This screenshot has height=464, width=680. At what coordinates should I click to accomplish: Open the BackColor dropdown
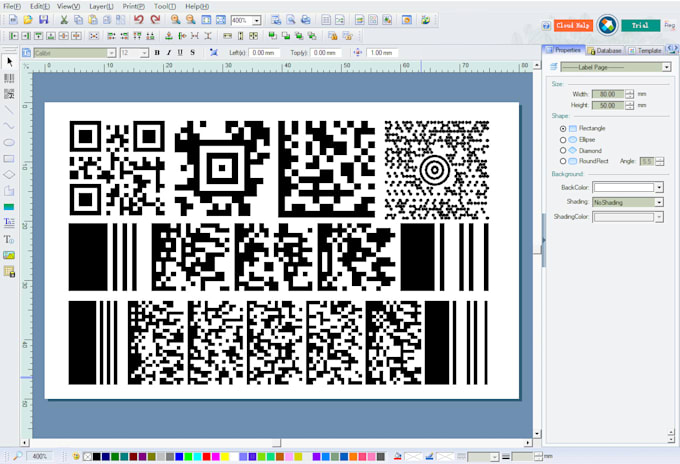pos(659,187)
